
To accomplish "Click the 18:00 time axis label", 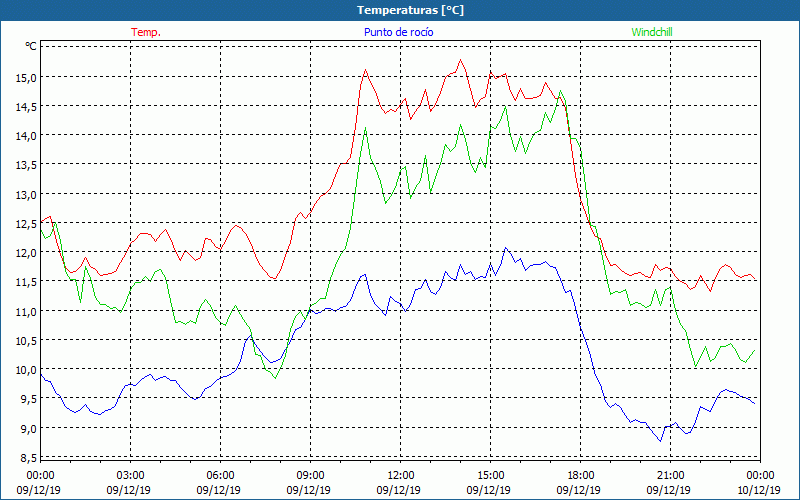I will 581,475.
